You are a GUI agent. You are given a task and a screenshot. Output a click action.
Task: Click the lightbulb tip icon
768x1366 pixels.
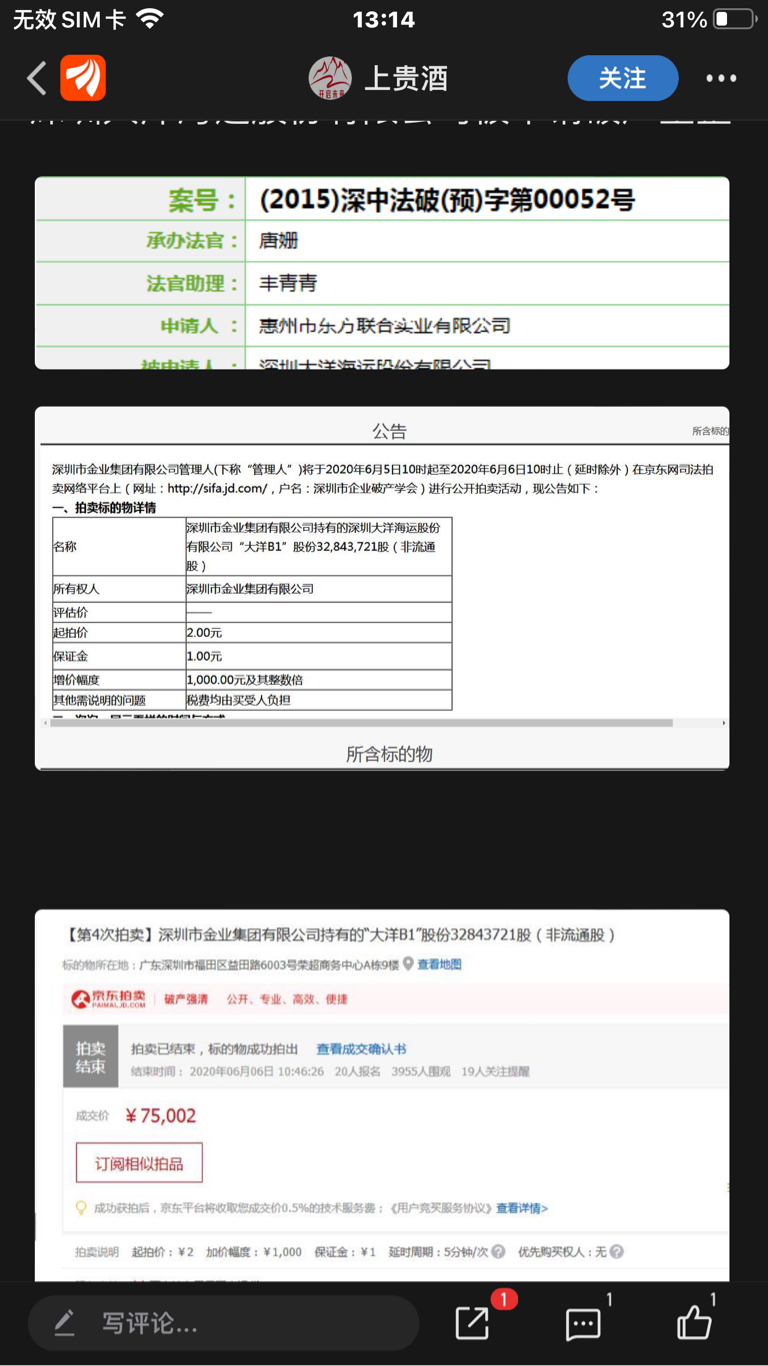[82, 1208]
